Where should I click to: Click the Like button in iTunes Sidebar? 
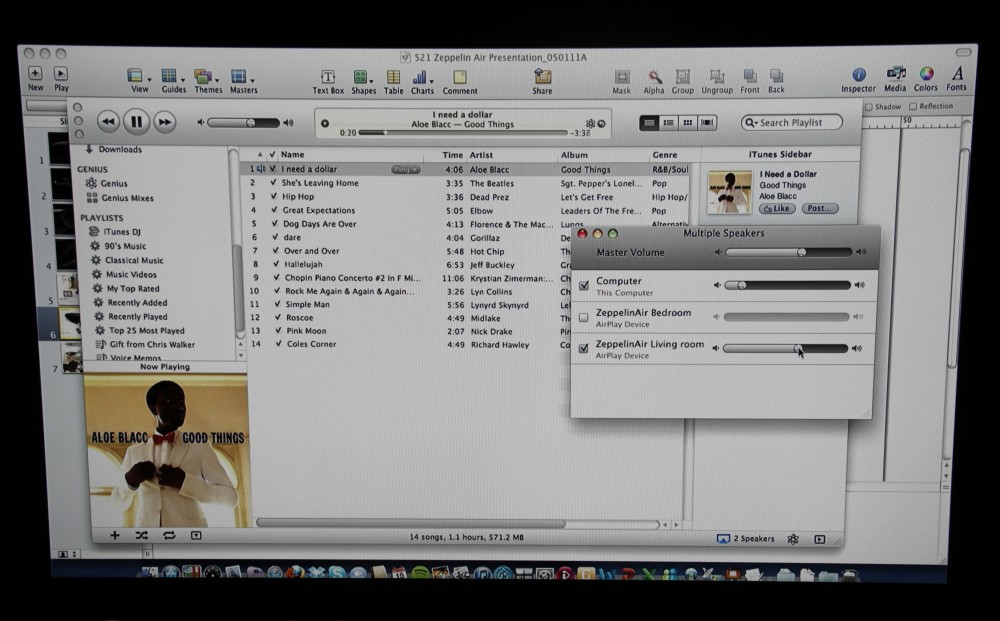tap(777, 208)
